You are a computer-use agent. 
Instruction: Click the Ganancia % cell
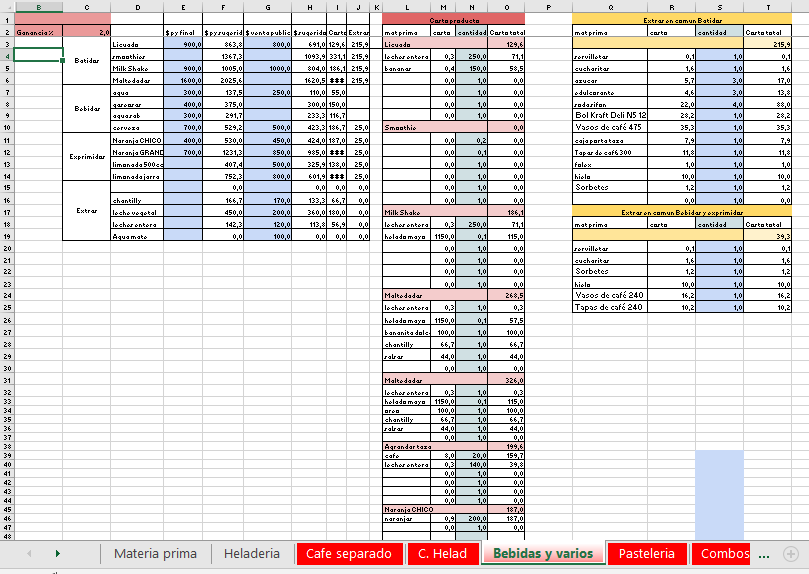click(x=39, y=32)
